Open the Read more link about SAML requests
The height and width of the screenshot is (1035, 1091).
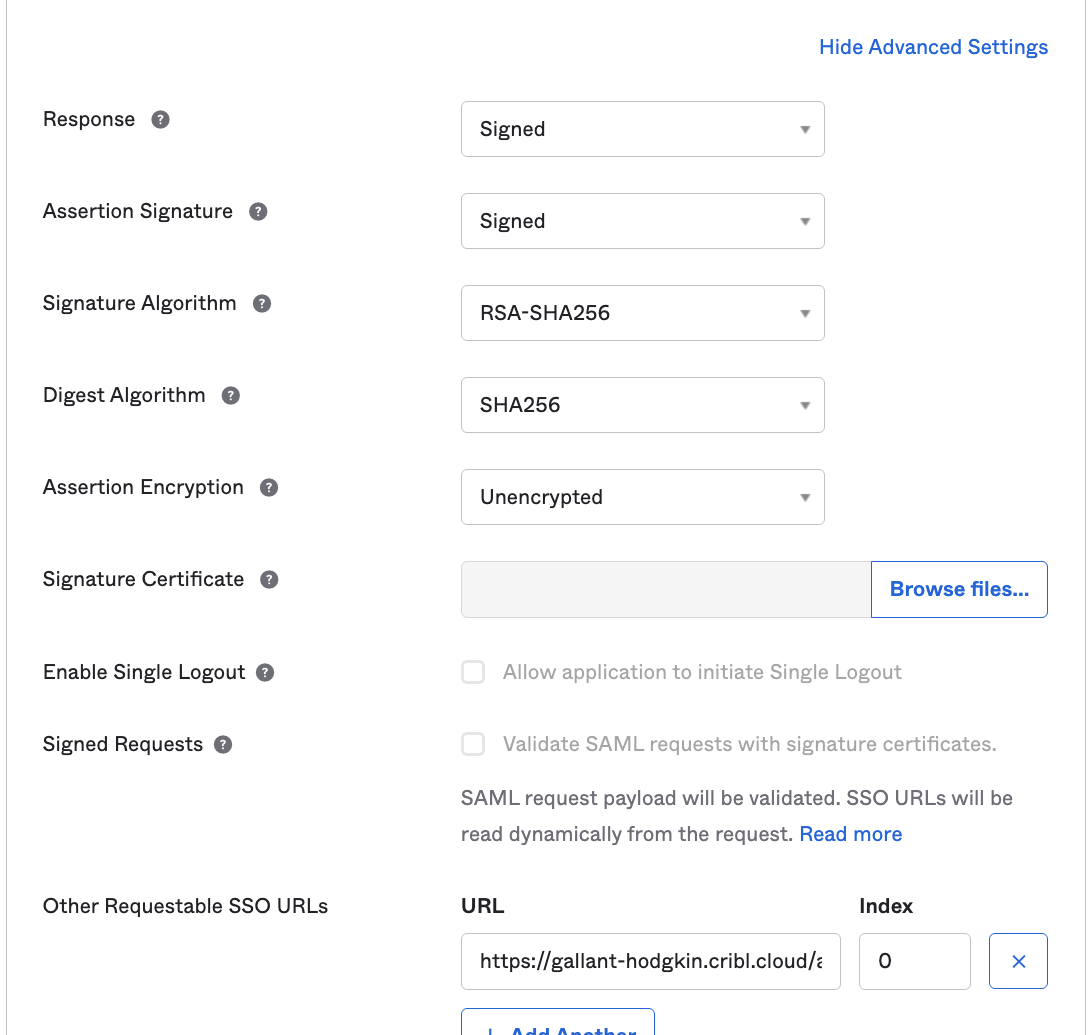(x=850, y=833)
